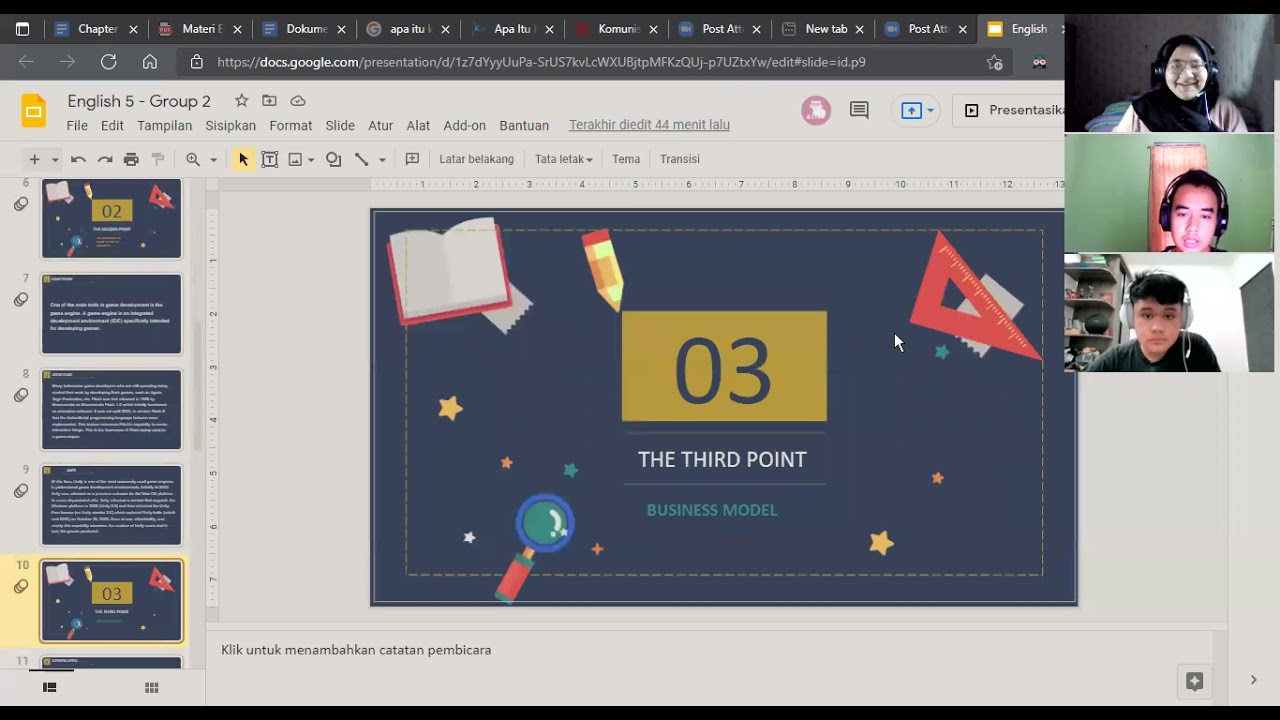This screenshot has height=720, width=1280.
Task: Open the new slide layout dropdown arrow
Action: 55,160
